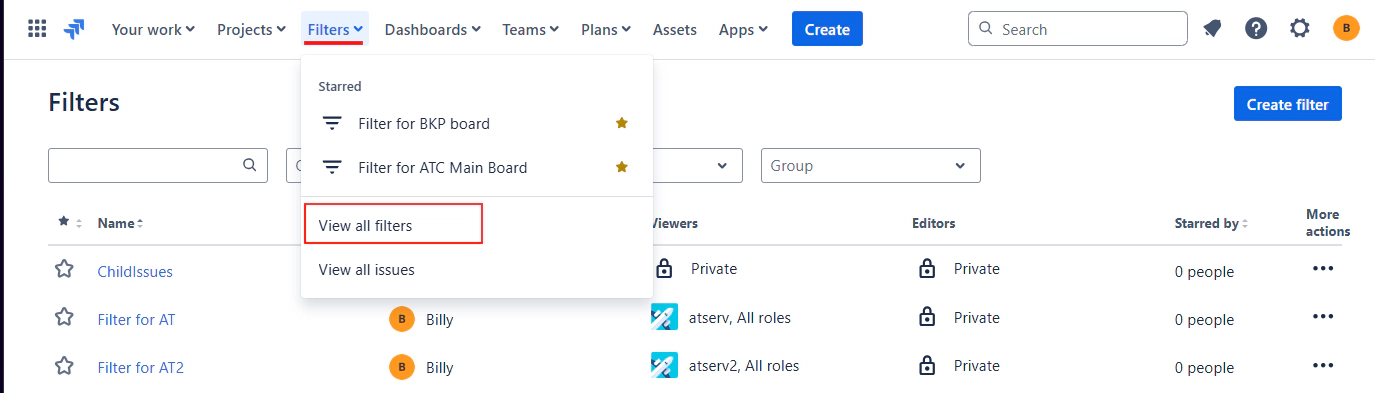This screenshot has height=393, width=1375.
Task: Click editors lock icon in Filter for AT row
Action: click(x=927, y=317)
